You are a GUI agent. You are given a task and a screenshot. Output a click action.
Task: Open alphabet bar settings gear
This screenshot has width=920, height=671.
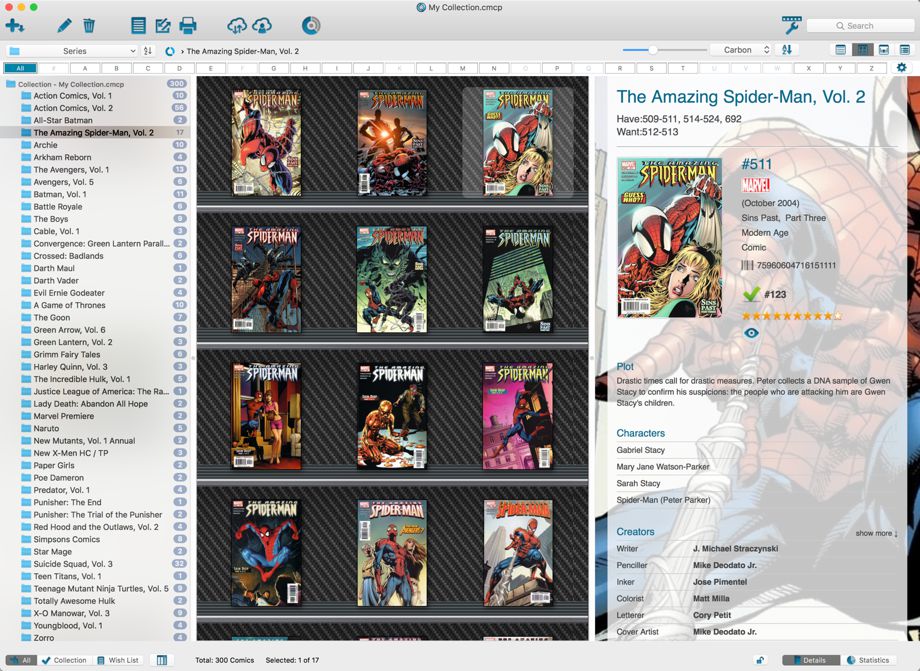point(902,67)
